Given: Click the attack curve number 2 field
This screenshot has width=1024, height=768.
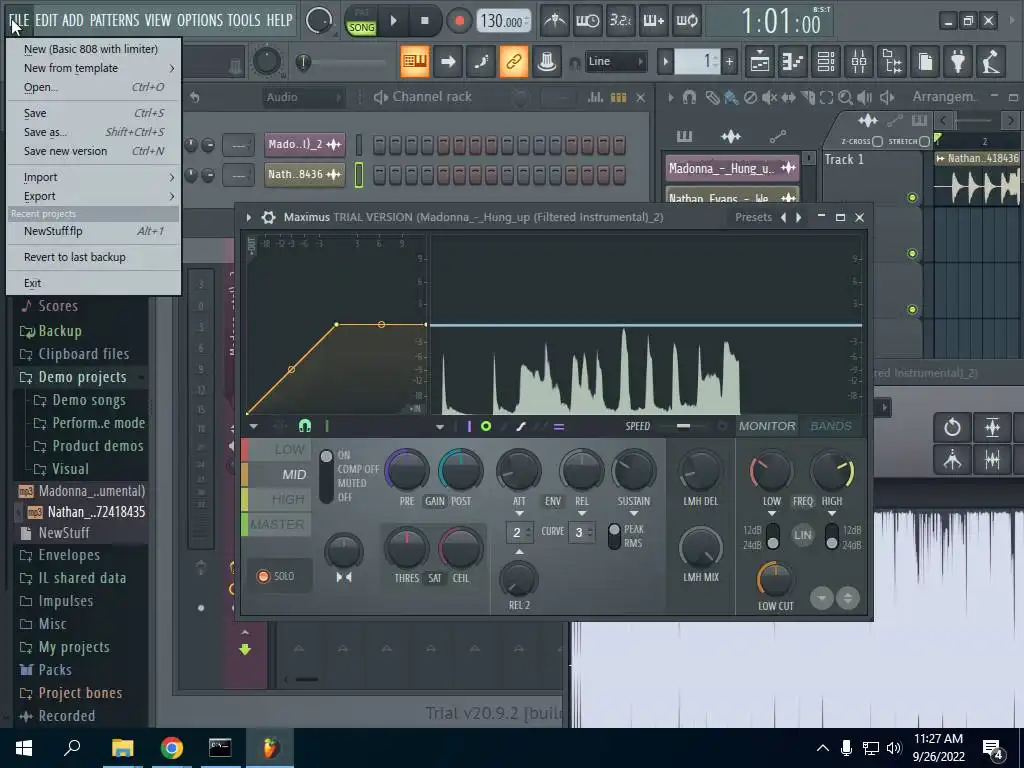Looking at the screenshot, I should [520, 532].
